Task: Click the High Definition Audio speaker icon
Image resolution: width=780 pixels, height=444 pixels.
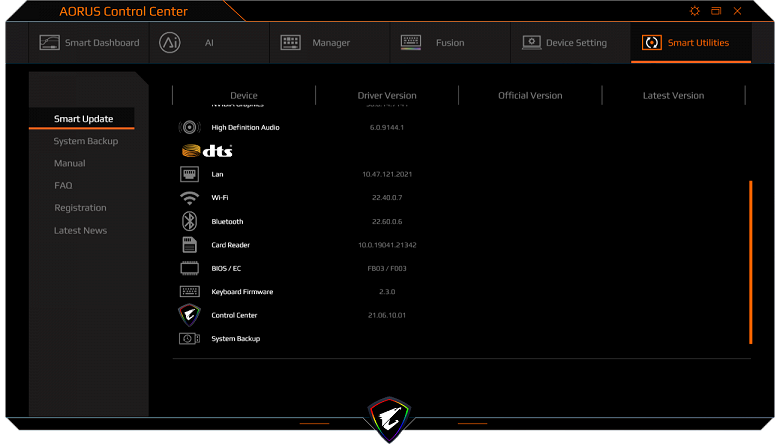Action: point(190,127)
